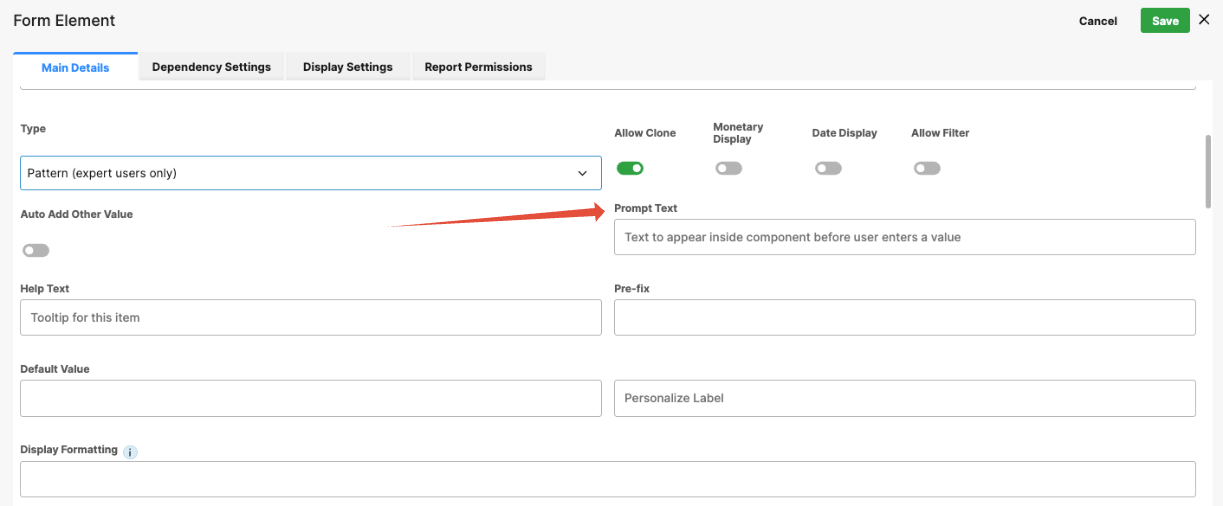Close the Form Element dialog
Image resolution: width=1223 pixels, height=506 pixels.
click(1204, 20)
